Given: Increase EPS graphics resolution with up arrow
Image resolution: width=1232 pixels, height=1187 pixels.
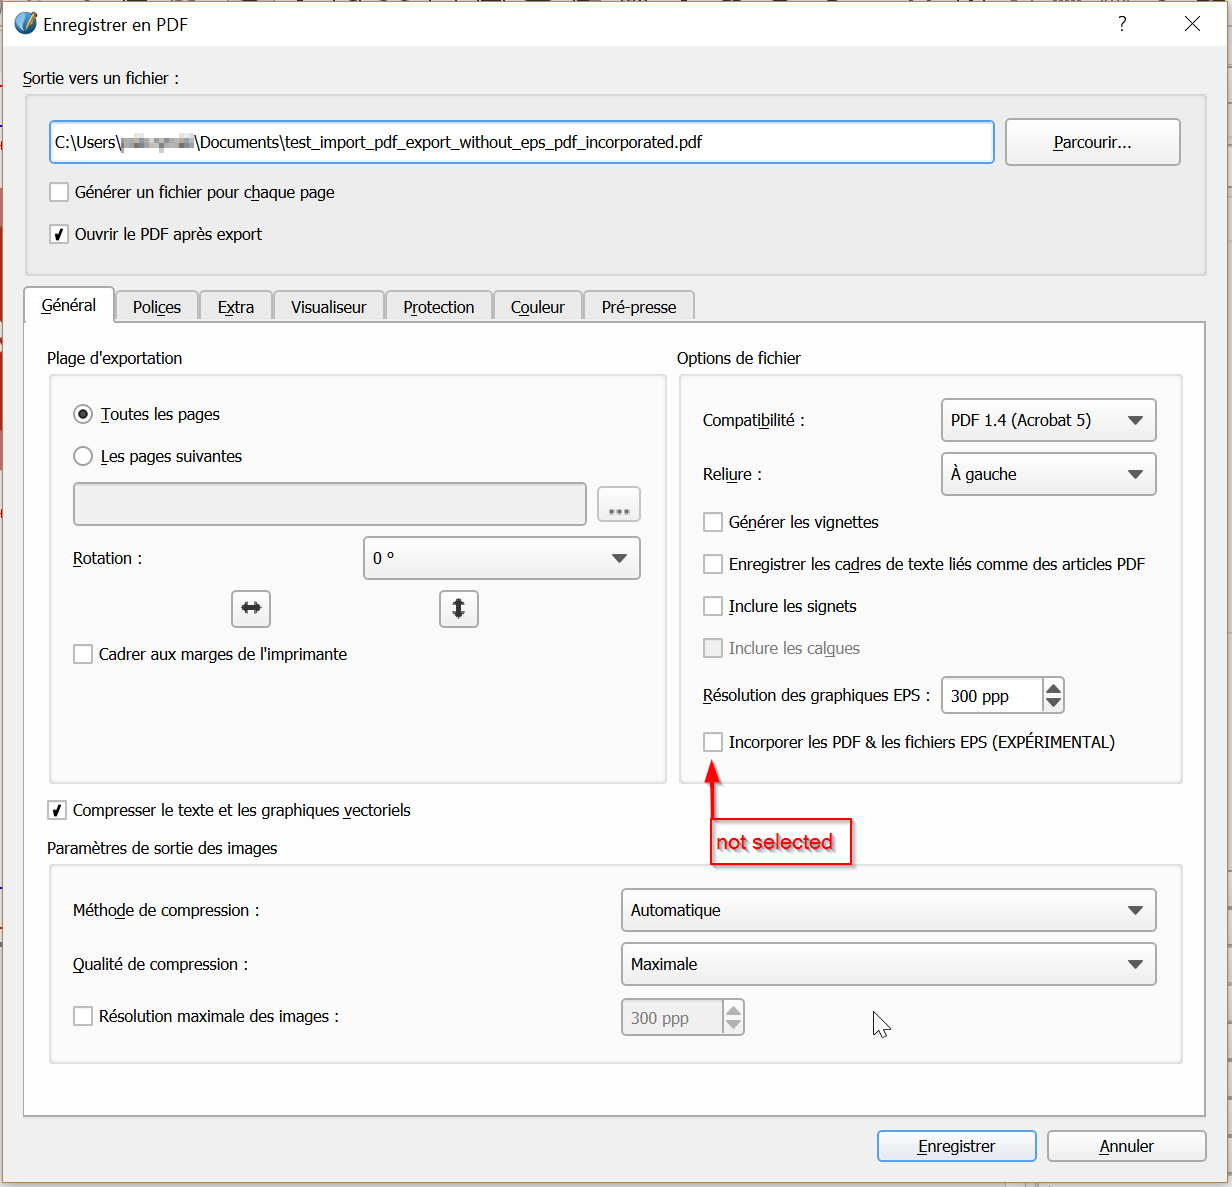Looking at the screenshot, I should (x=1053, y=688).
